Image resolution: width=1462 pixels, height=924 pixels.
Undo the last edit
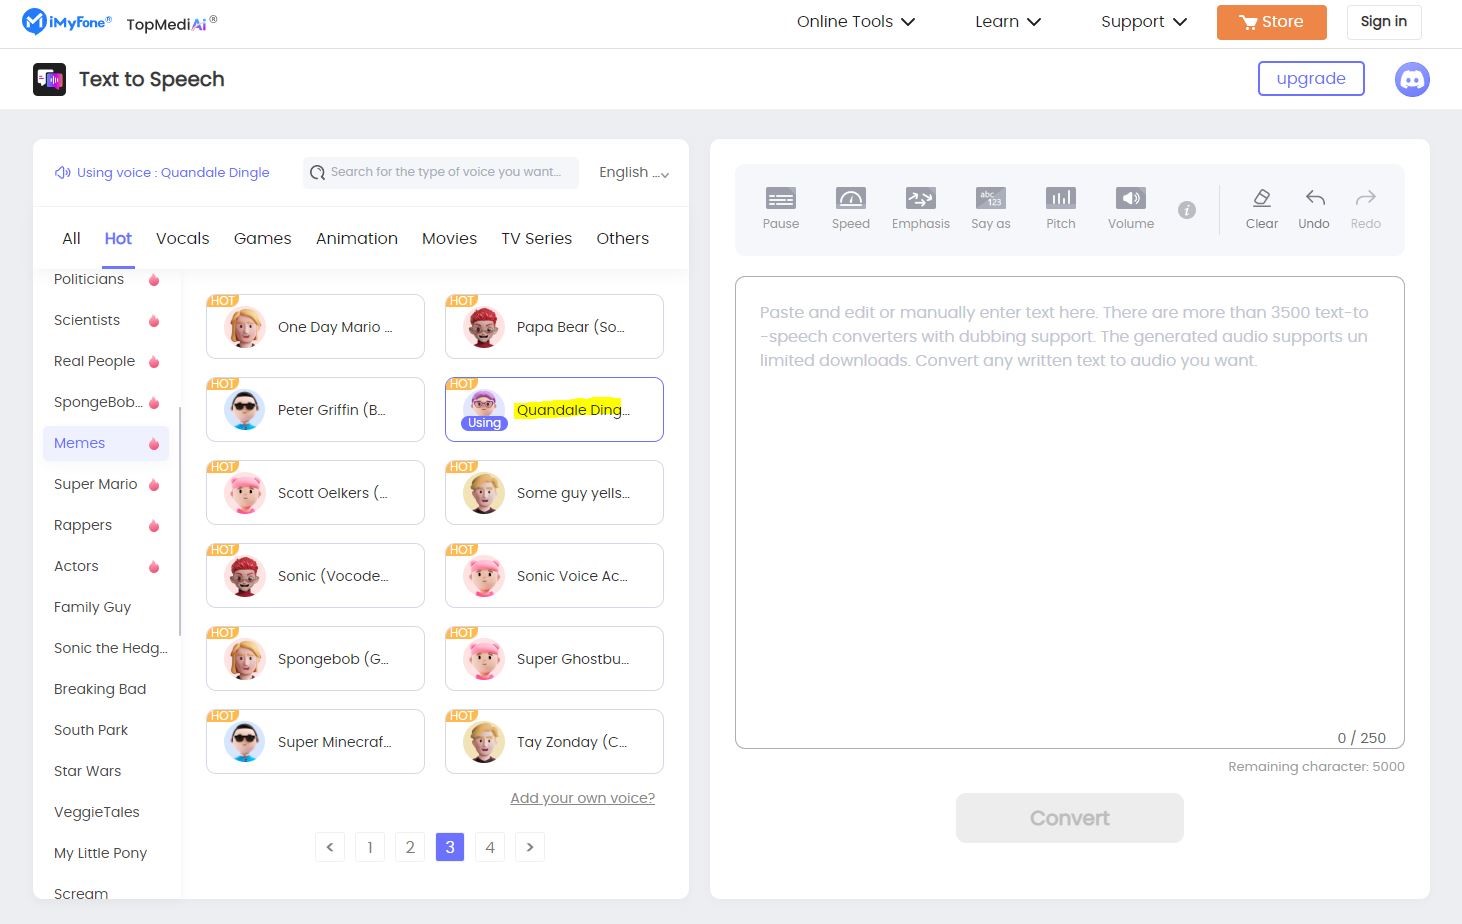pos(1315,198)
